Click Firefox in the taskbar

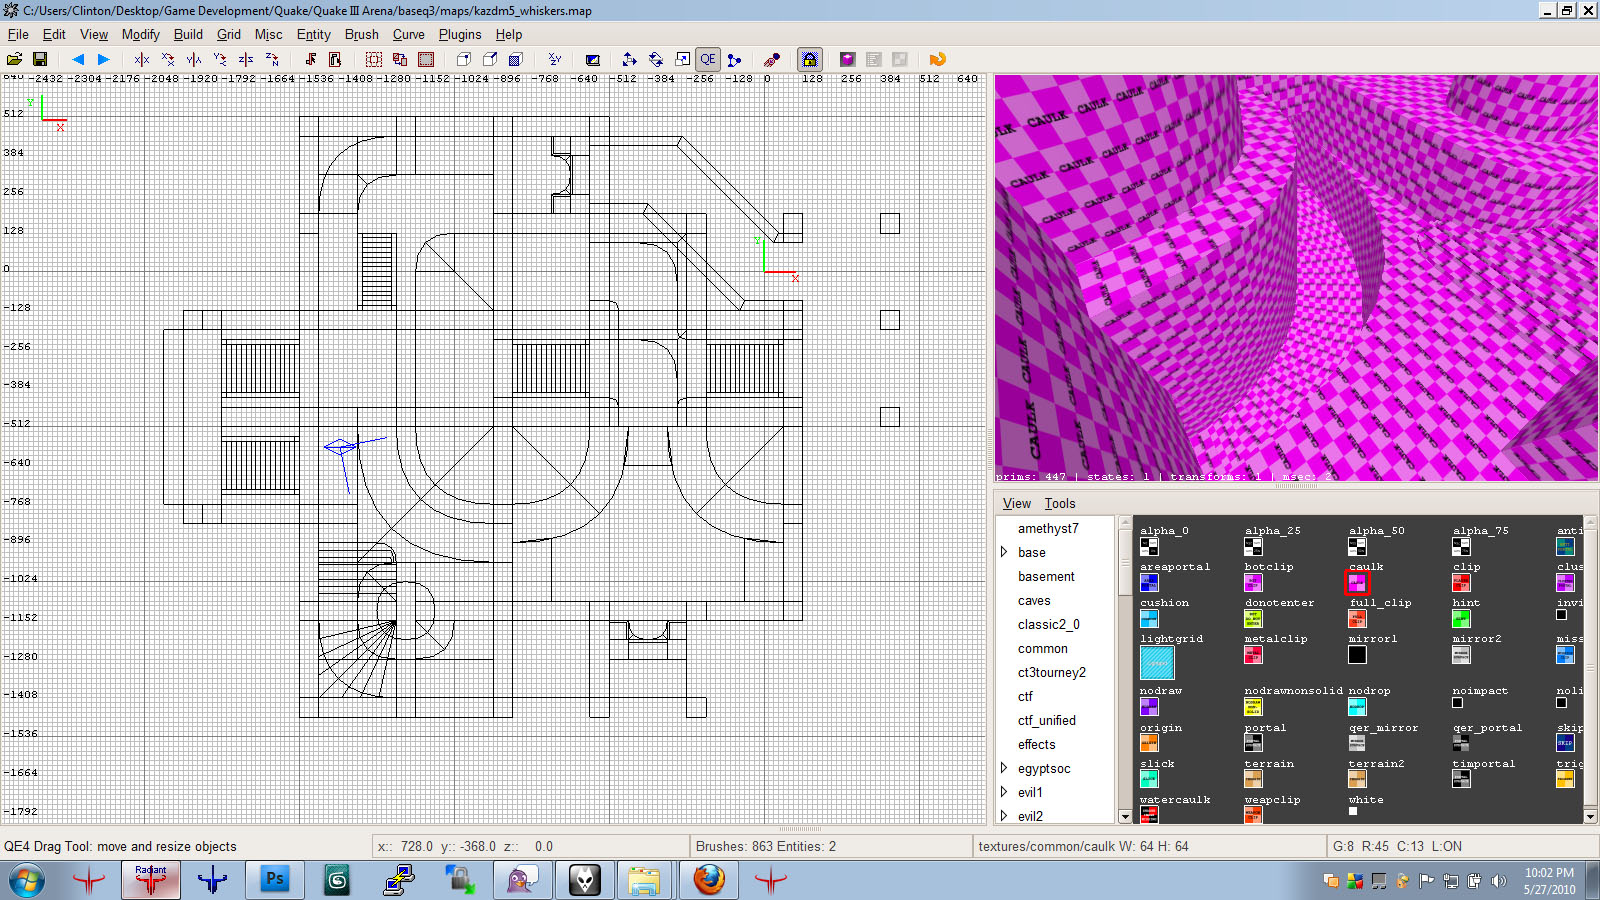pos(708,880)
